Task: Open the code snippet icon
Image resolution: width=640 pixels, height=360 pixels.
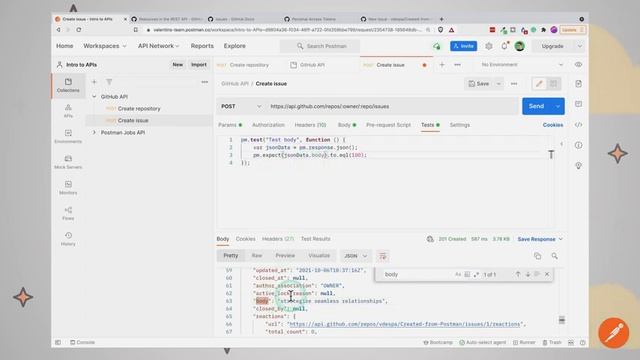Action: pos(578,125)
